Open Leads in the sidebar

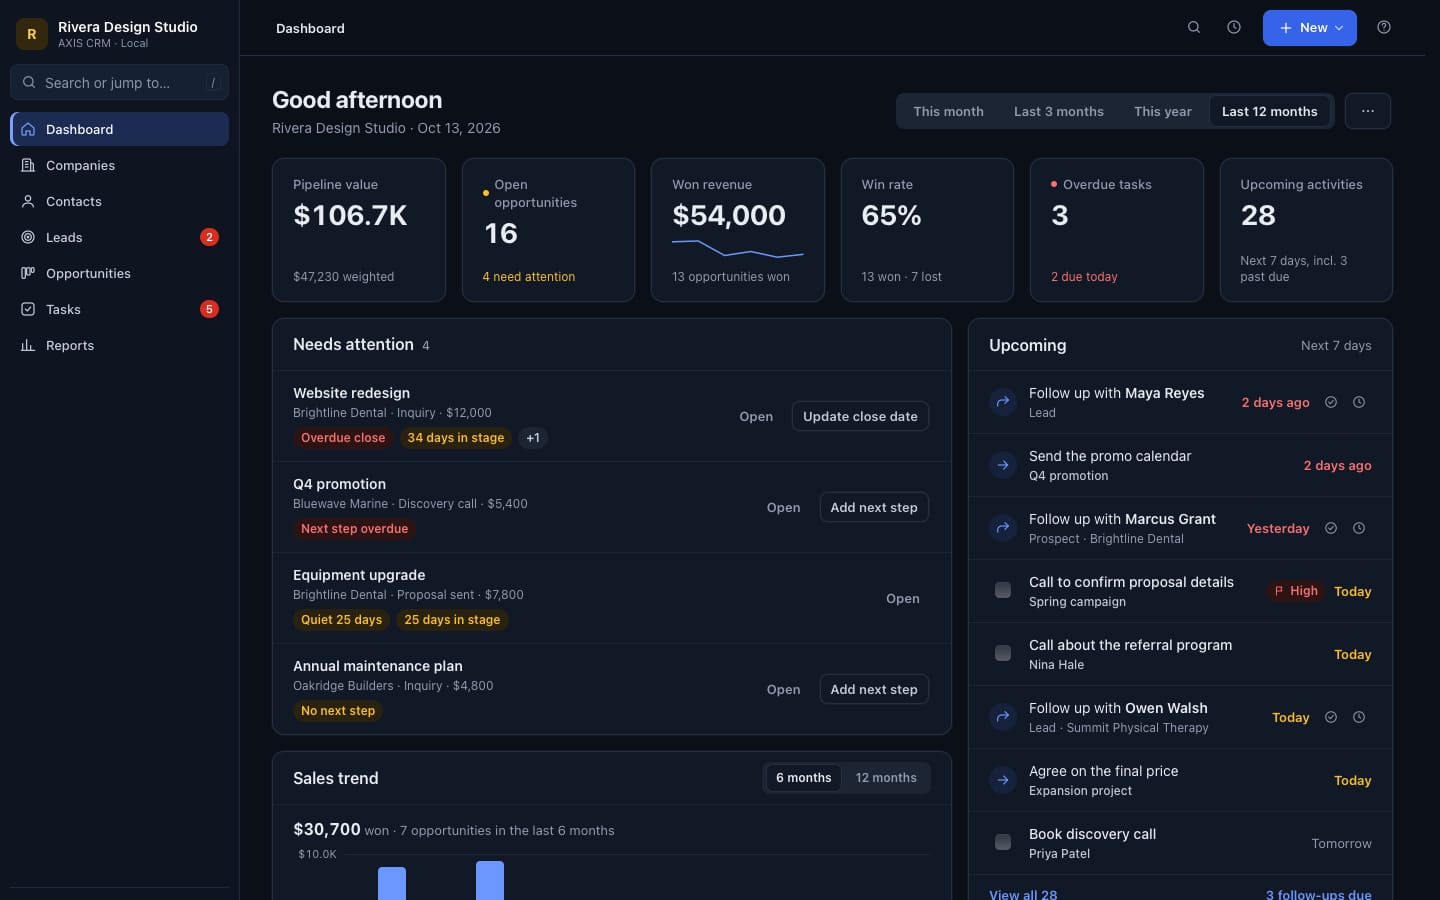tap(119, 237)
